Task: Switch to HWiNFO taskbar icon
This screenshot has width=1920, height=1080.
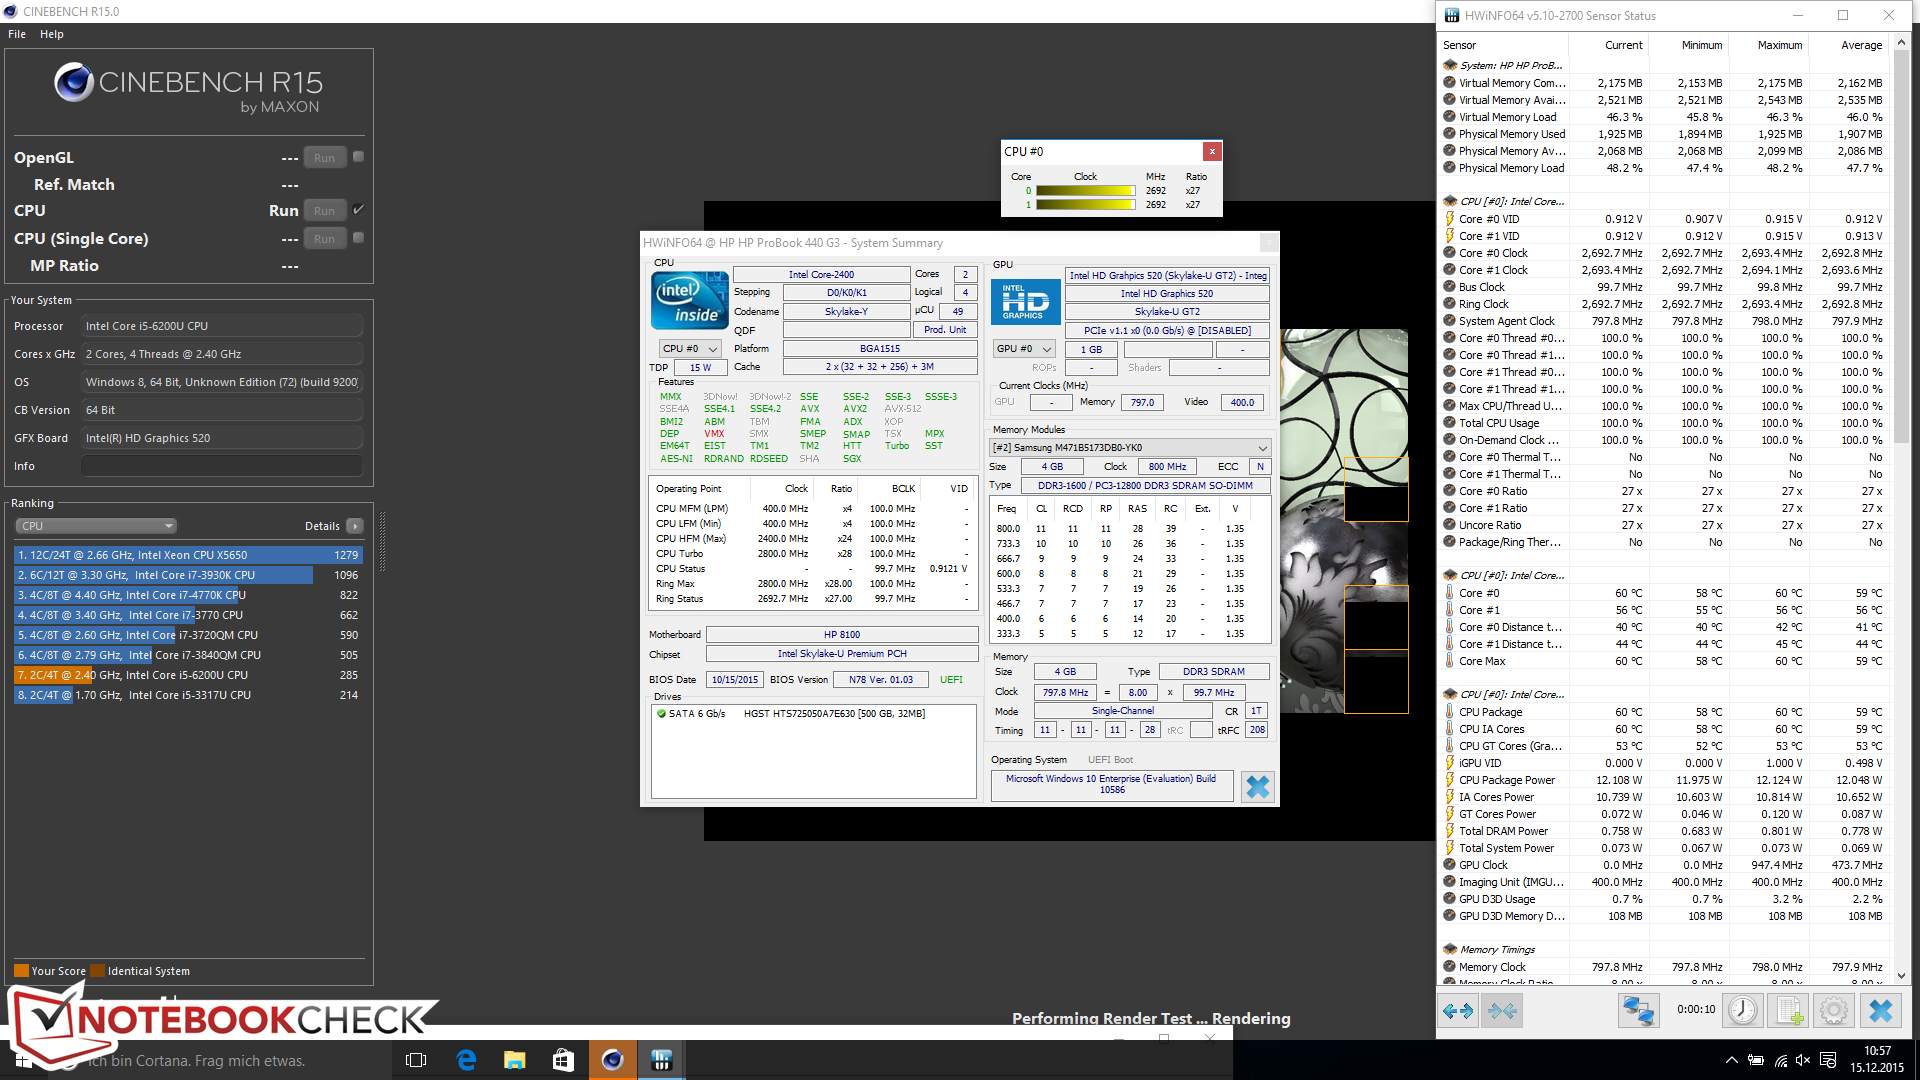Action: click(x=661, y=1060)
